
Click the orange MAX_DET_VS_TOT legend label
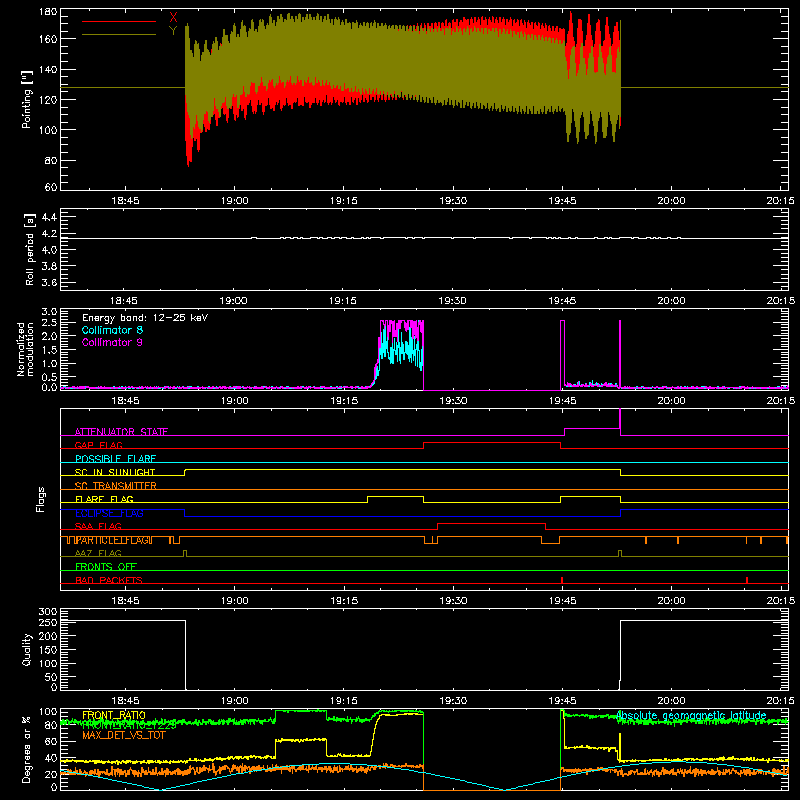[x=123, y=735]
